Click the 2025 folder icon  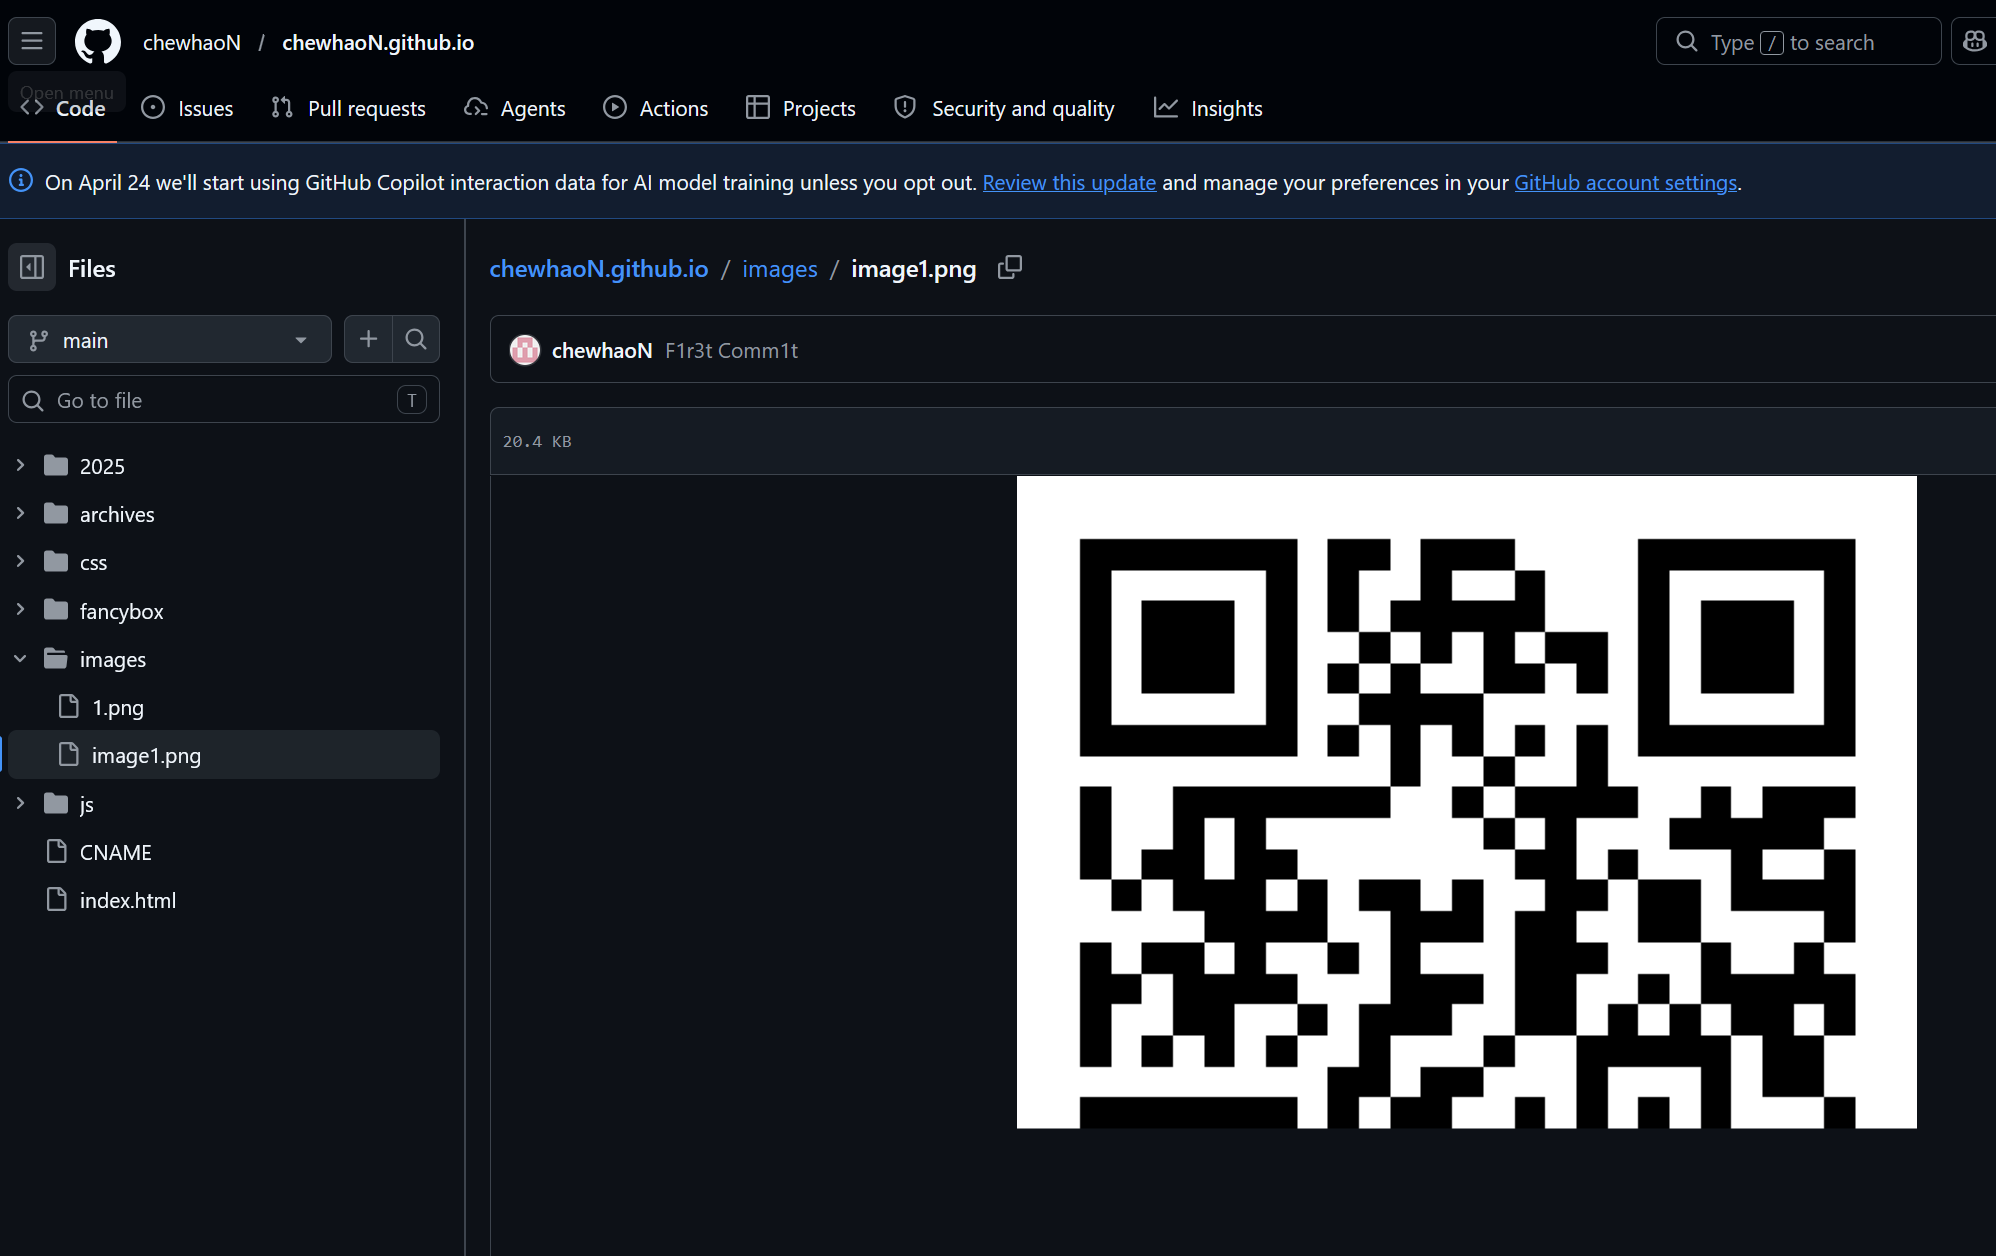coord(56,466)
